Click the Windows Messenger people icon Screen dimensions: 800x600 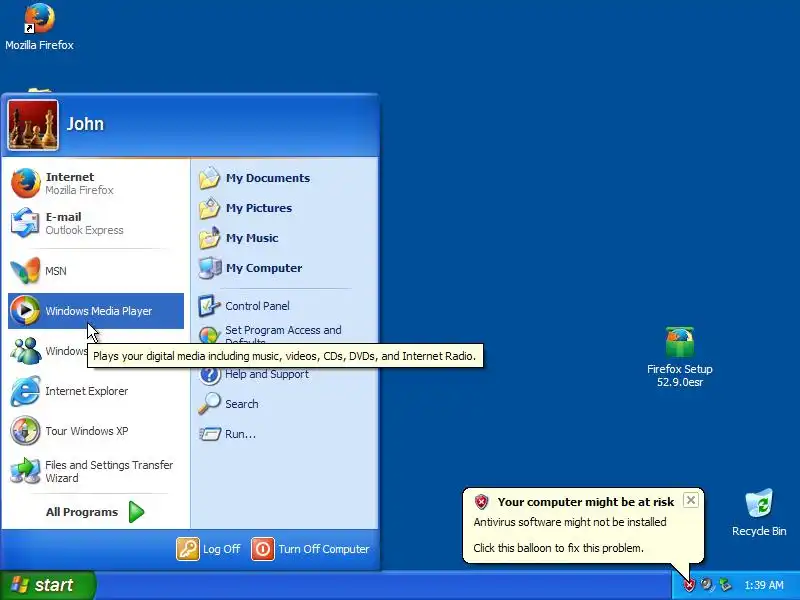pyautogui.click(x=26, y=351)
